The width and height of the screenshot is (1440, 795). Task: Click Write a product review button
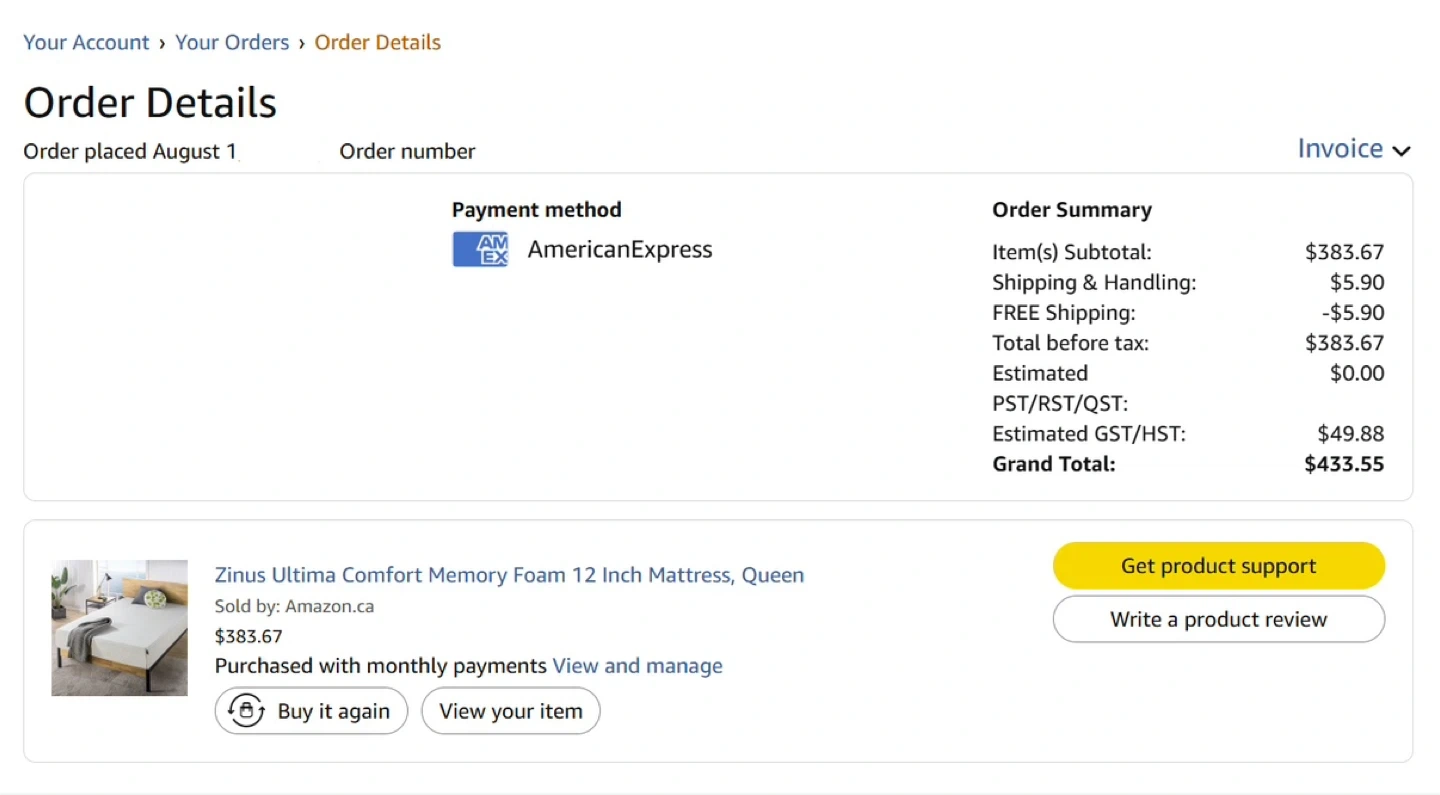coord(1218,619)
